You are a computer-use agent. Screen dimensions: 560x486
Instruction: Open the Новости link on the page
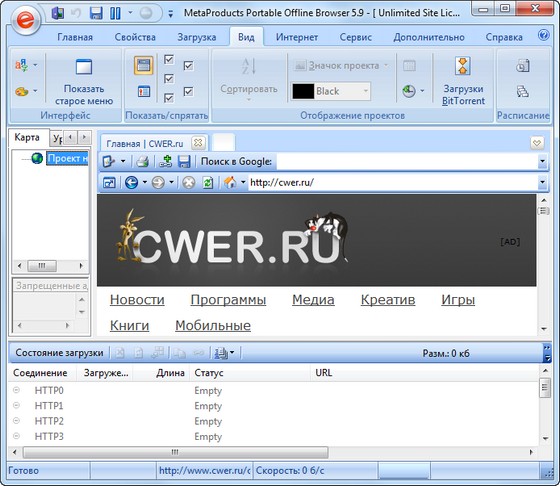coord(137,300)
